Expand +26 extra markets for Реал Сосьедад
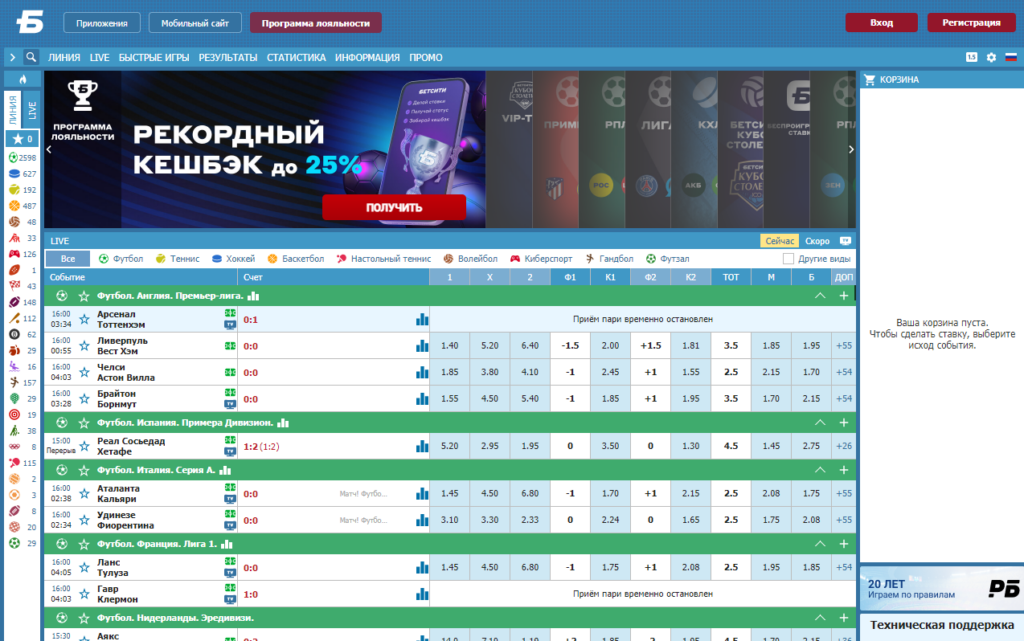This screenshot has width=1024, height=641. click(x=844, y=446)
